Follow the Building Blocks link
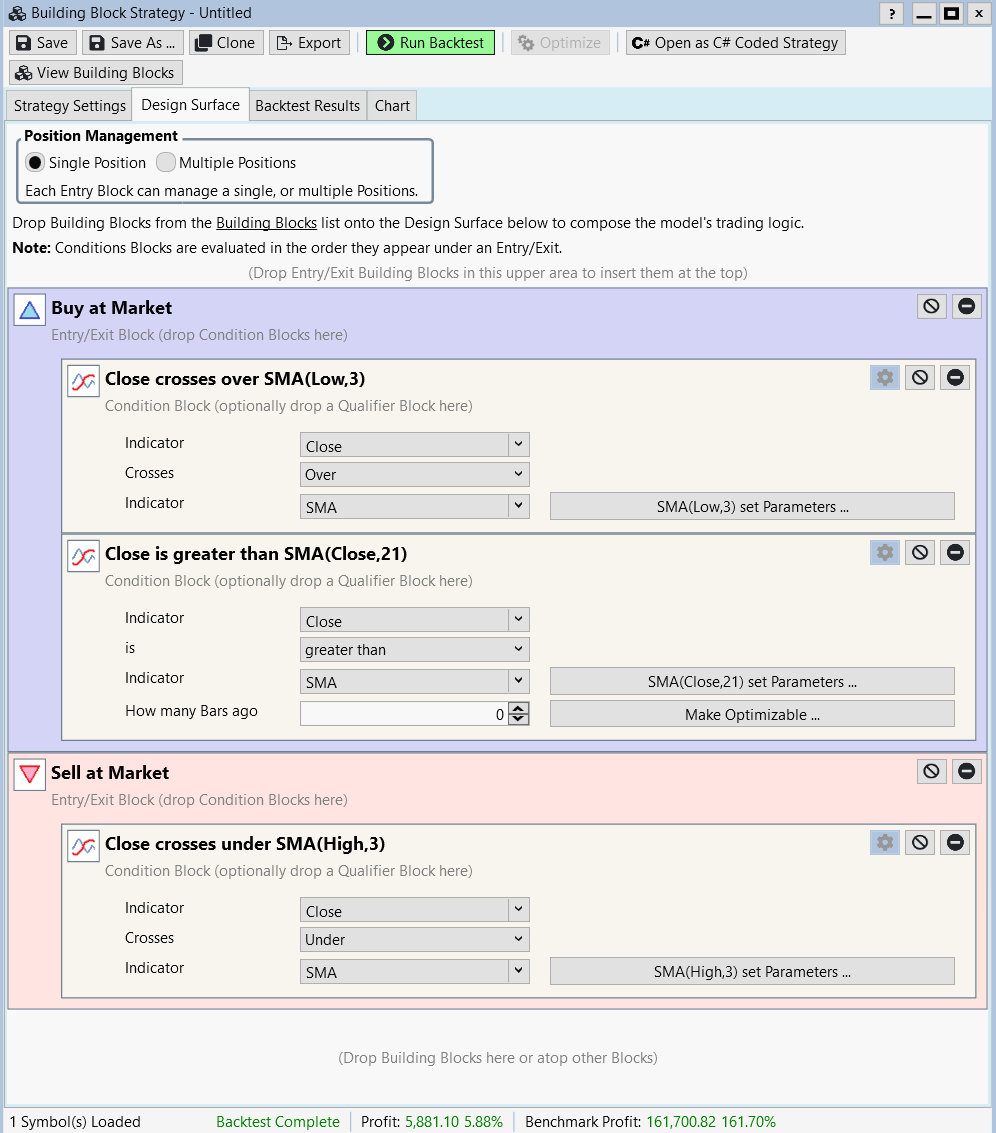This screenshot has width=996, height=1133. tap(266, 223)
